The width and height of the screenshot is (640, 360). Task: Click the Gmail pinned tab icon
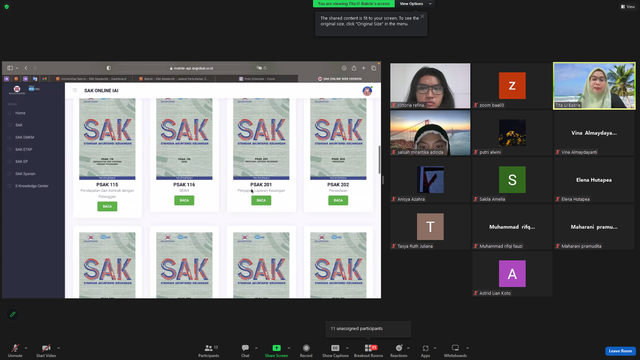coord(44,79)
